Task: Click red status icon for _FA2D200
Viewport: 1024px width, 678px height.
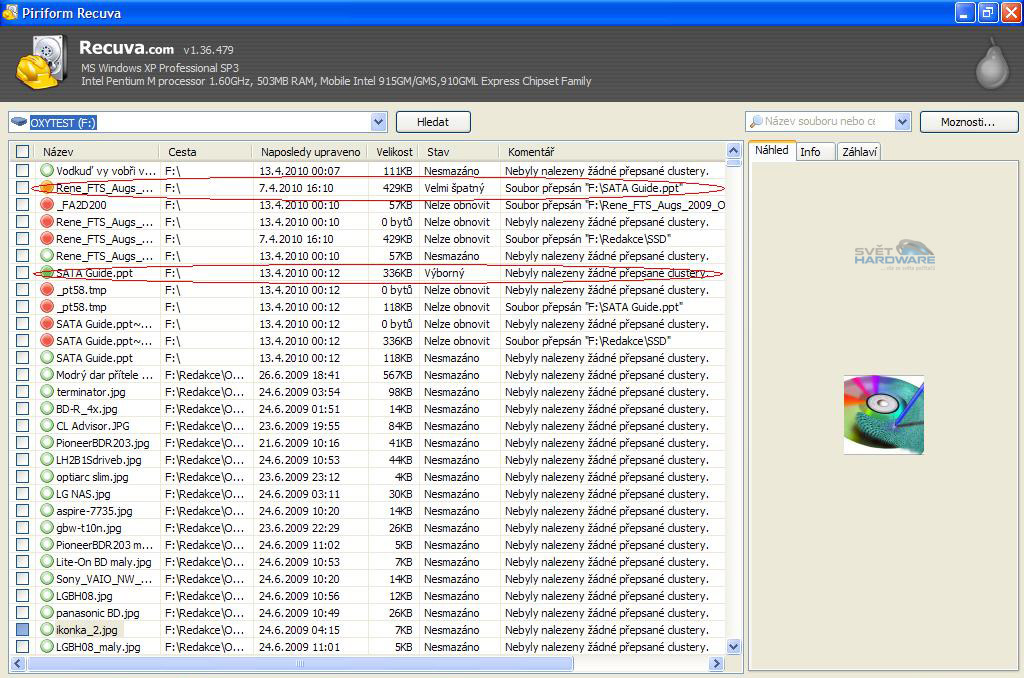Action: coord(46,205)
